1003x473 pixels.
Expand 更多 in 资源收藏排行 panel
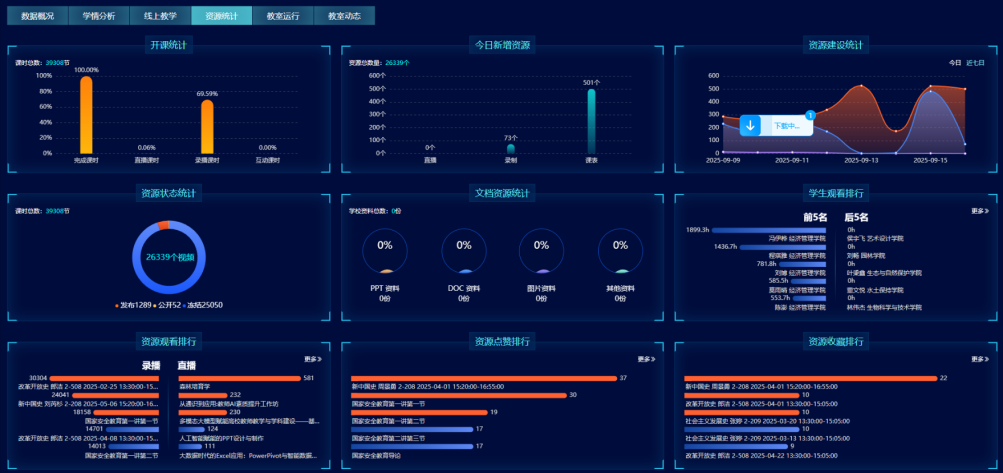coord(979,359)
